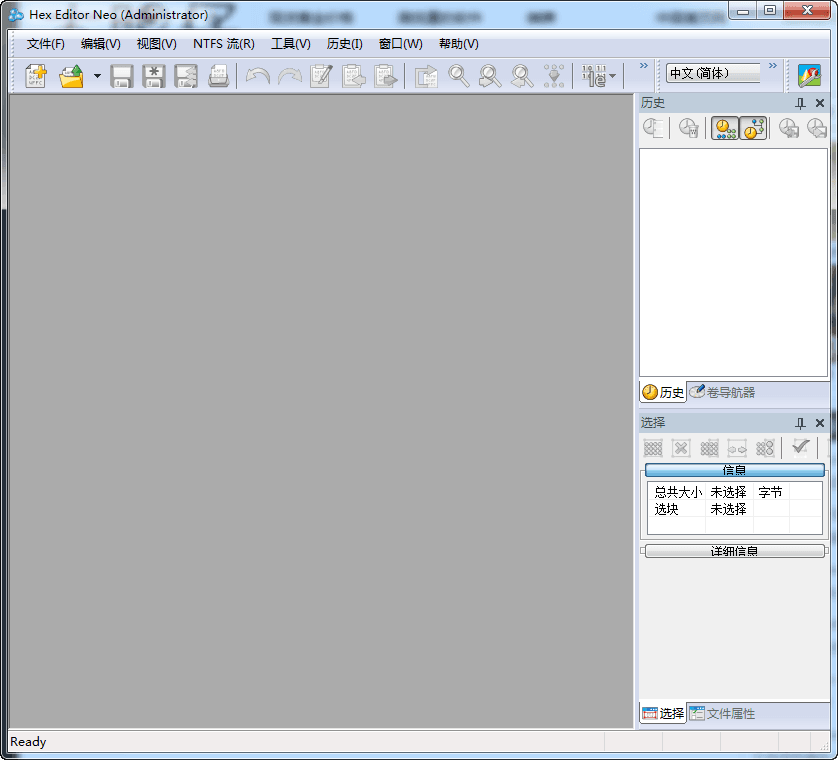The image size is (838, 760).
Task: Click the Print icon in toolbar
Action: pos(218,76)
